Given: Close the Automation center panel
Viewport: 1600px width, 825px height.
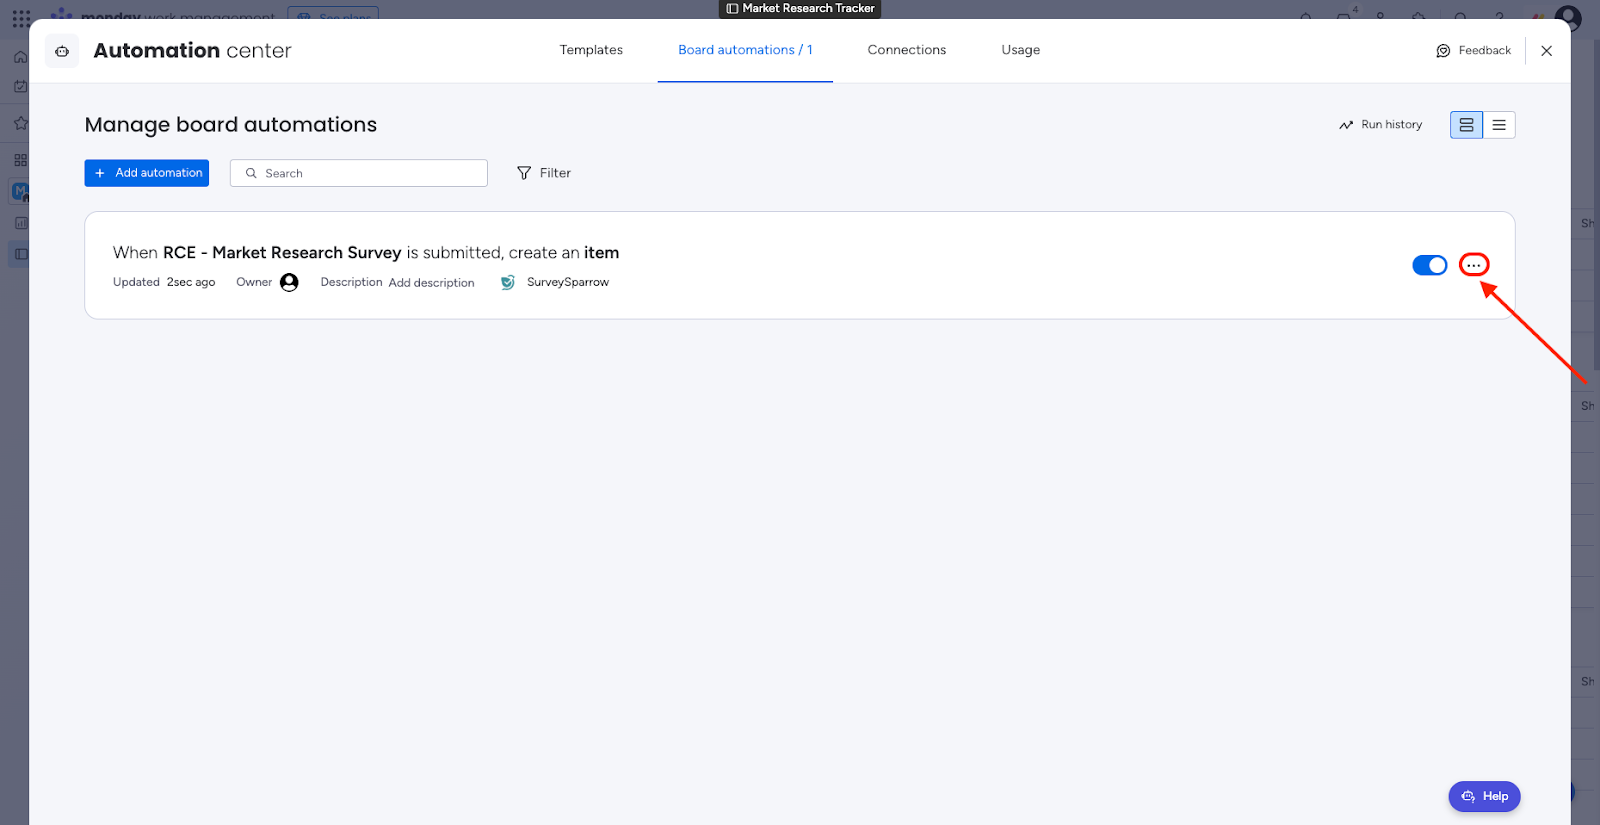Looking at the screenshot, I should click(x=1546, y=51).
